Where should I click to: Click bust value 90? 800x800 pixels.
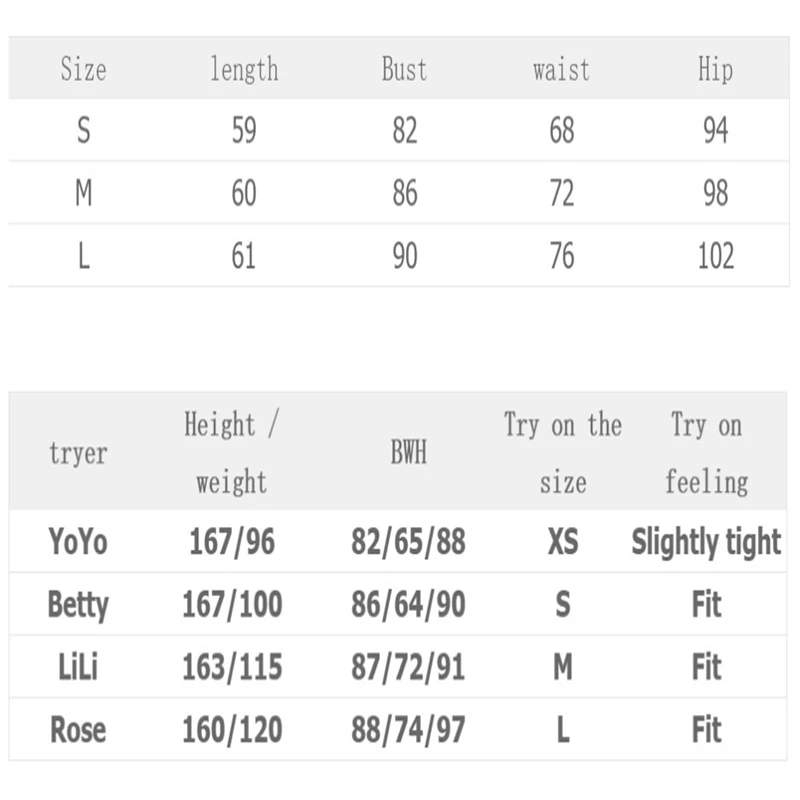click(x=405, y=256)
